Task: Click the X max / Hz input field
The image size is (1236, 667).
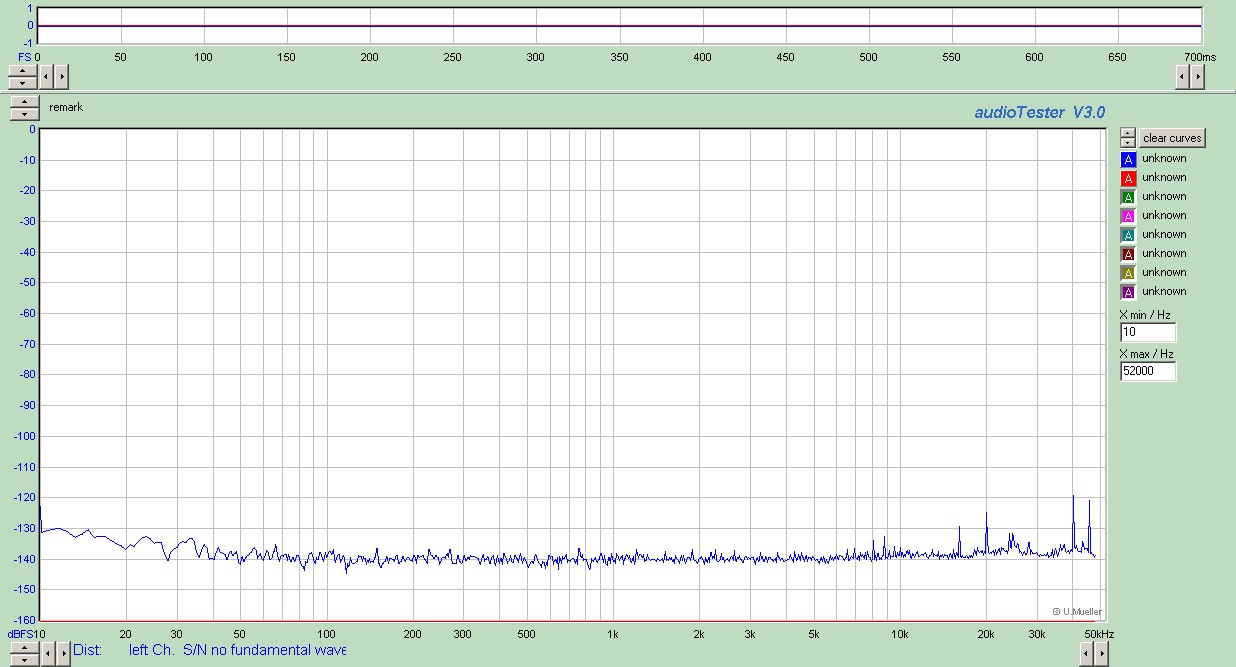Action: tap(1148, 371)
